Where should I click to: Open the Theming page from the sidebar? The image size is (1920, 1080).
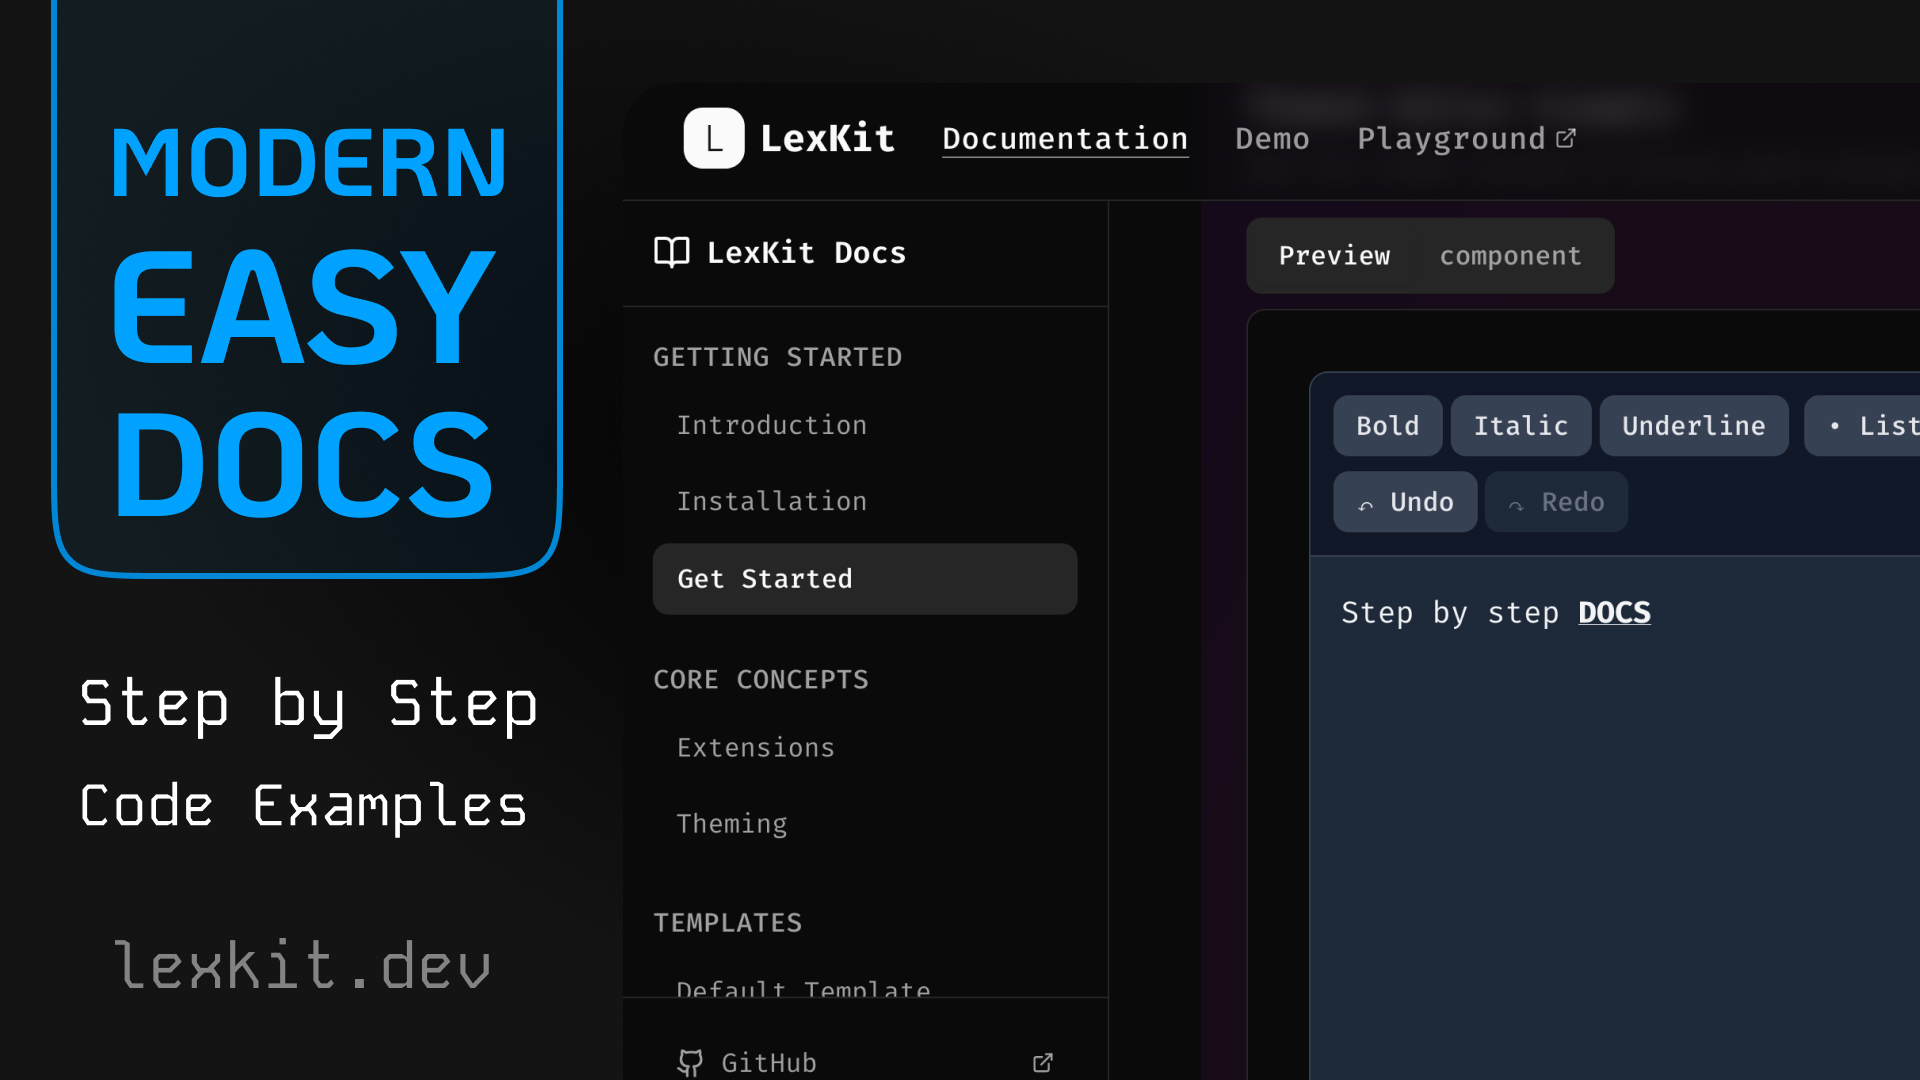732,823
